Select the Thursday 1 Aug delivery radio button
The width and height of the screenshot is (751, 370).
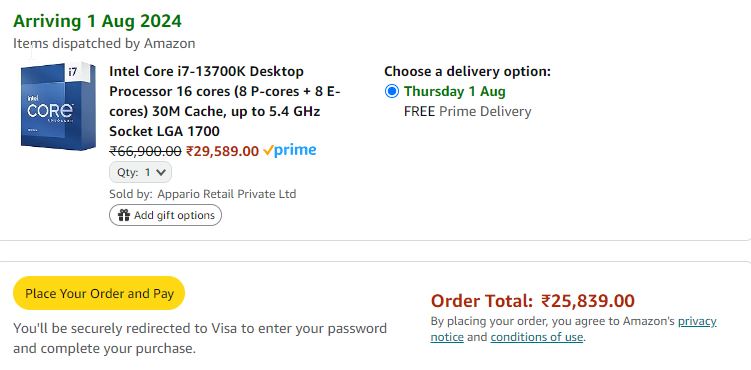(x=391, y=91)
